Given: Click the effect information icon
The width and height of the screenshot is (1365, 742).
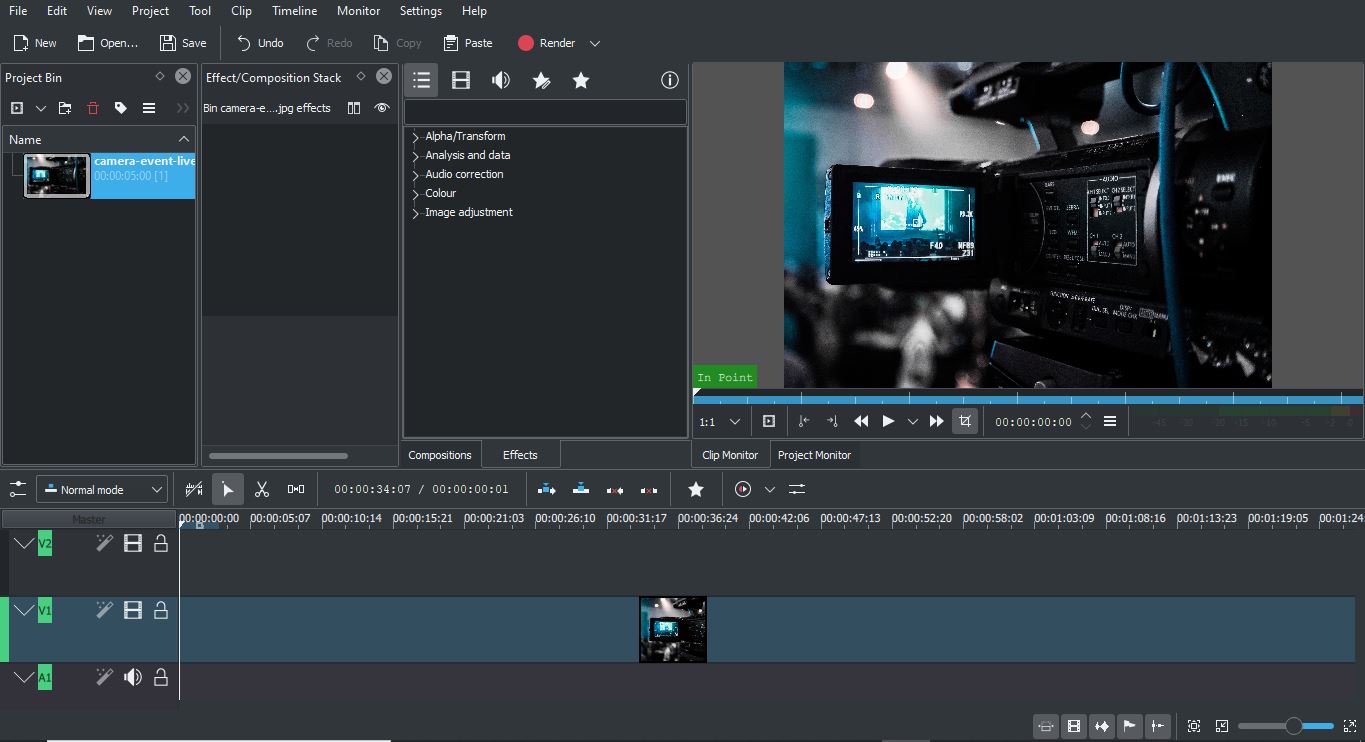Looking at the screenshot, I should 669,80.
